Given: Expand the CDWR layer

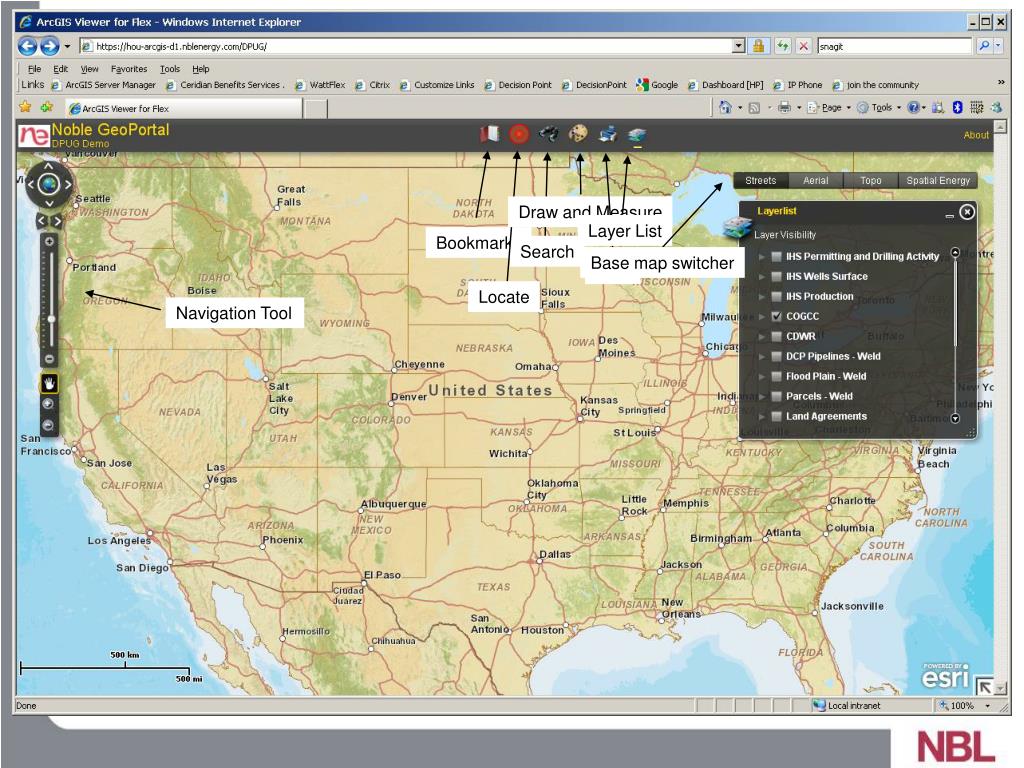Looking at the screenshot, I should 761,336.
